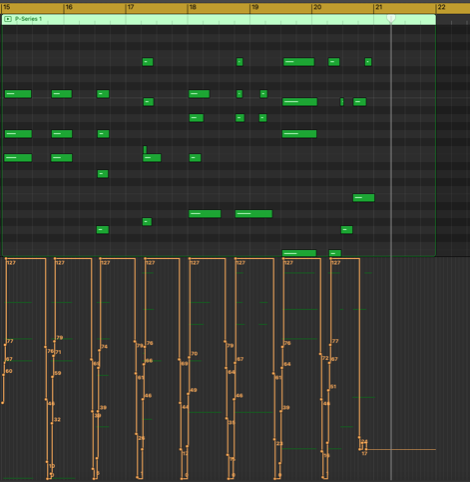The height and width of the screenshot is (482, 470).
Task: Jump to bar 19 on the ruler
Action: tap(255, 7)
